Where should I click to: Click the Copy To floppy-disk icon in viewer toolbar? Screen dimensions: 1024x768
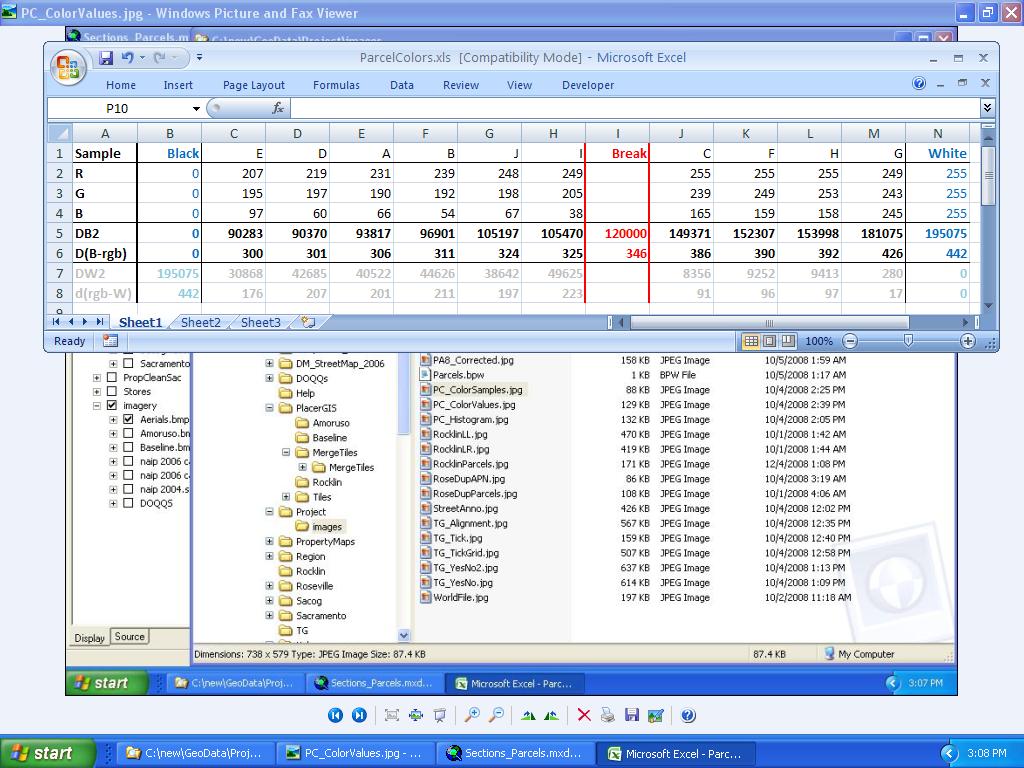[x=632, y=715]
